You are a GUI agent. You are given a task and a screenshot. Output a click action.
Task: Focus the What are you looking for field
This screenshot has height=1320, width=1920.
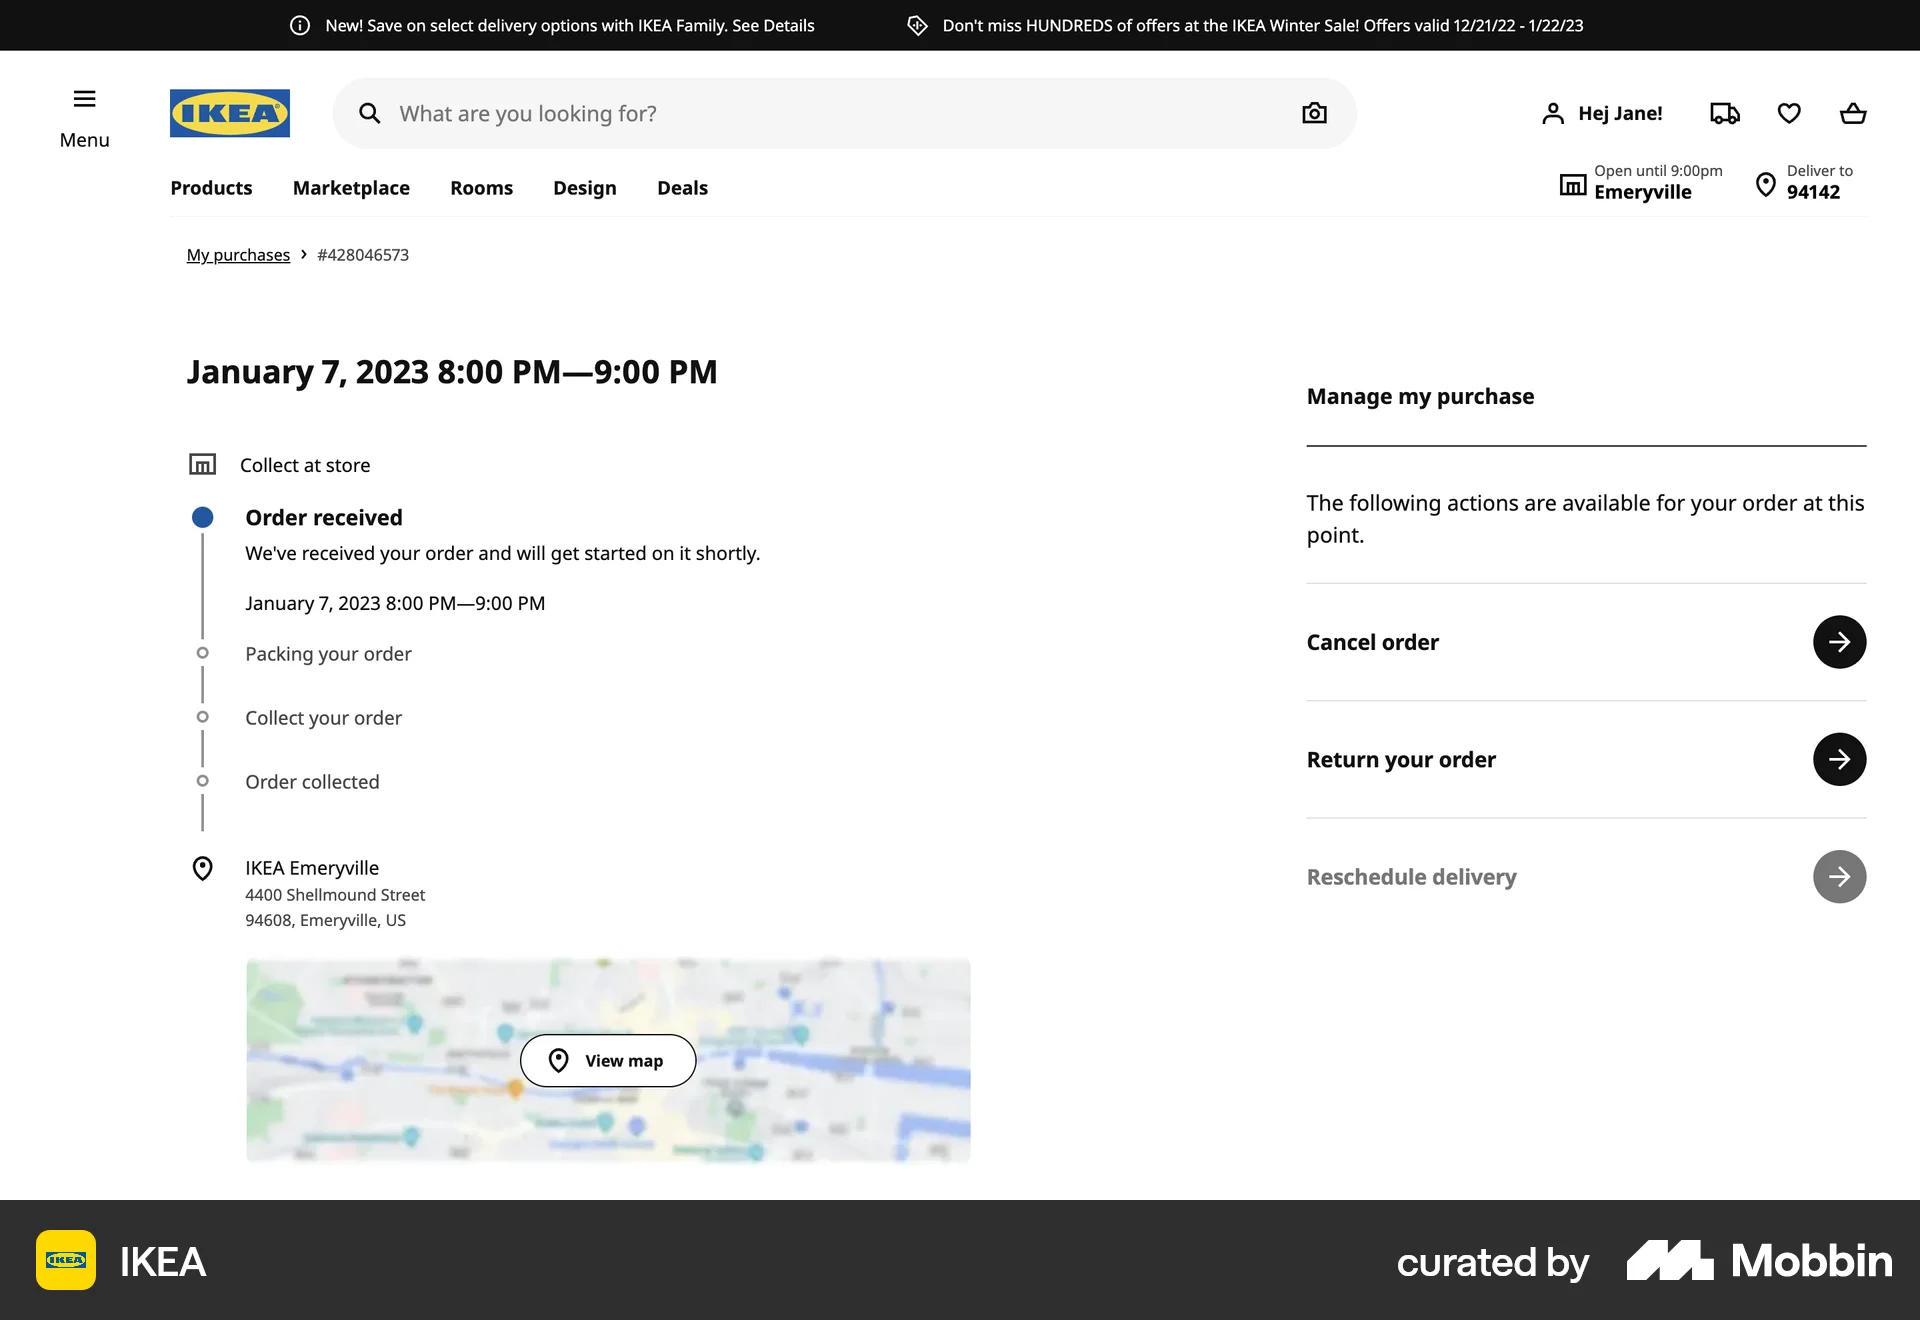tap(830, 113)
